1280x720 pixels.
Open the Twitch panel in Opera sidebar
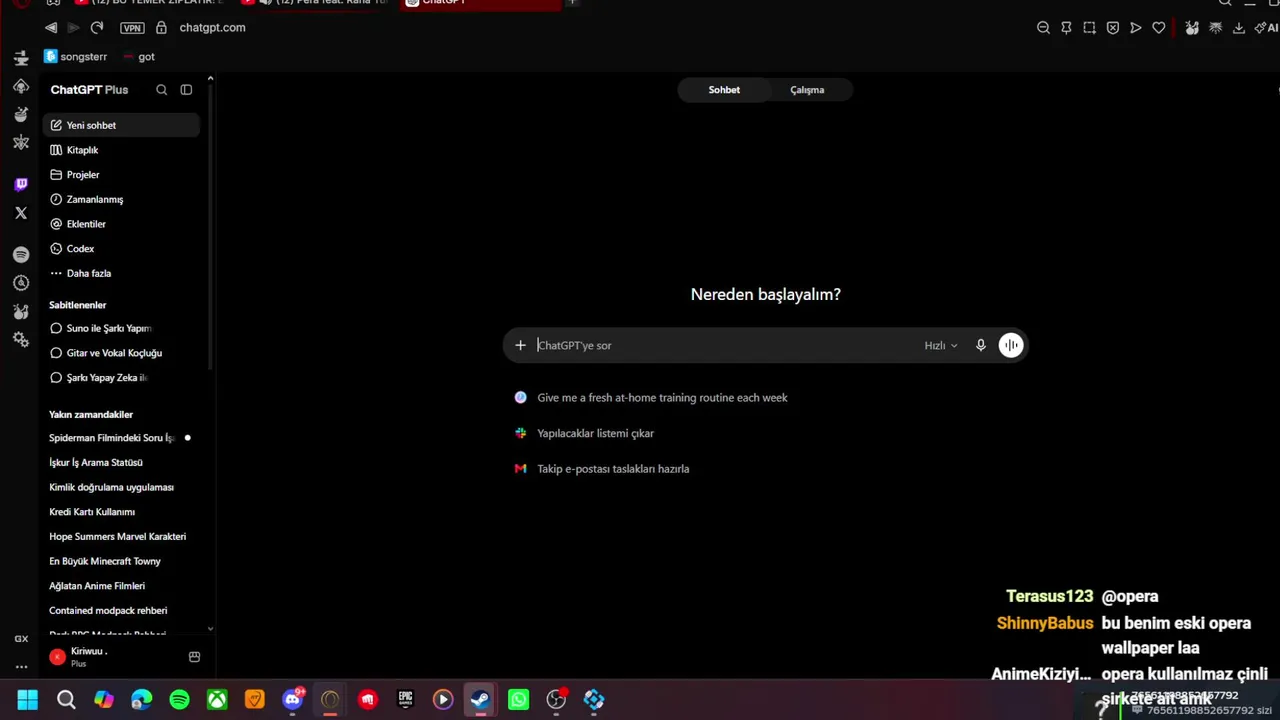(21, 184)
